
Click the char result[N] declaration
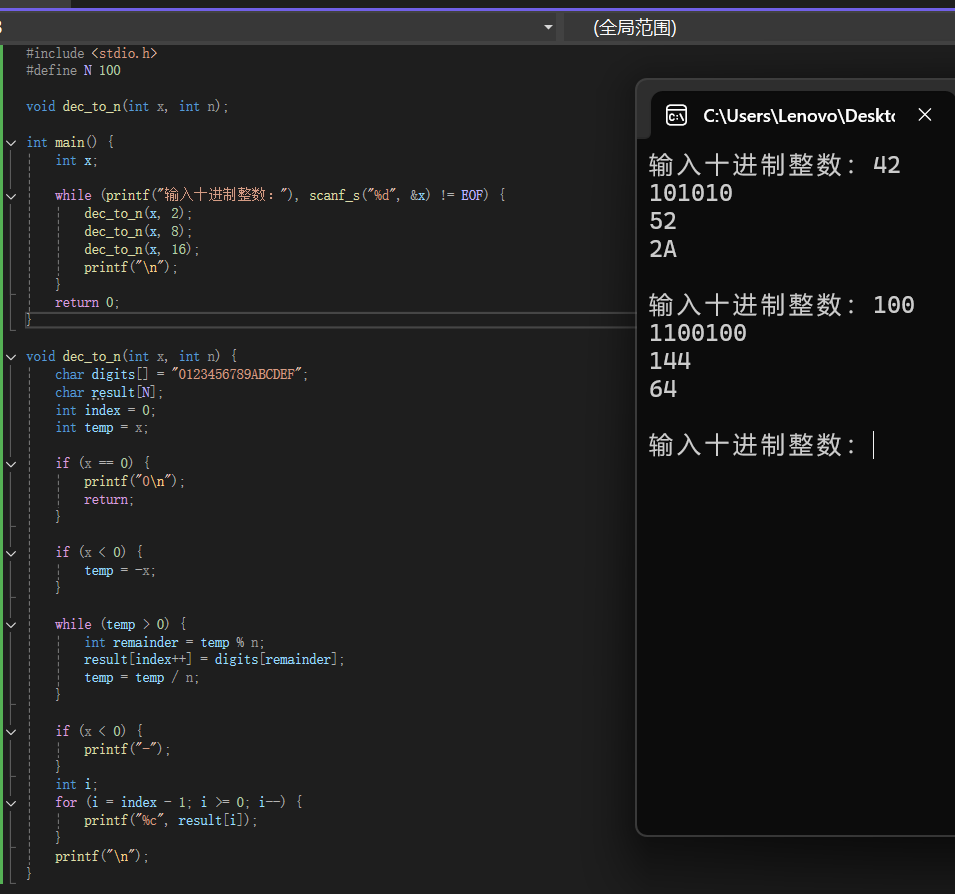point(109,392)
